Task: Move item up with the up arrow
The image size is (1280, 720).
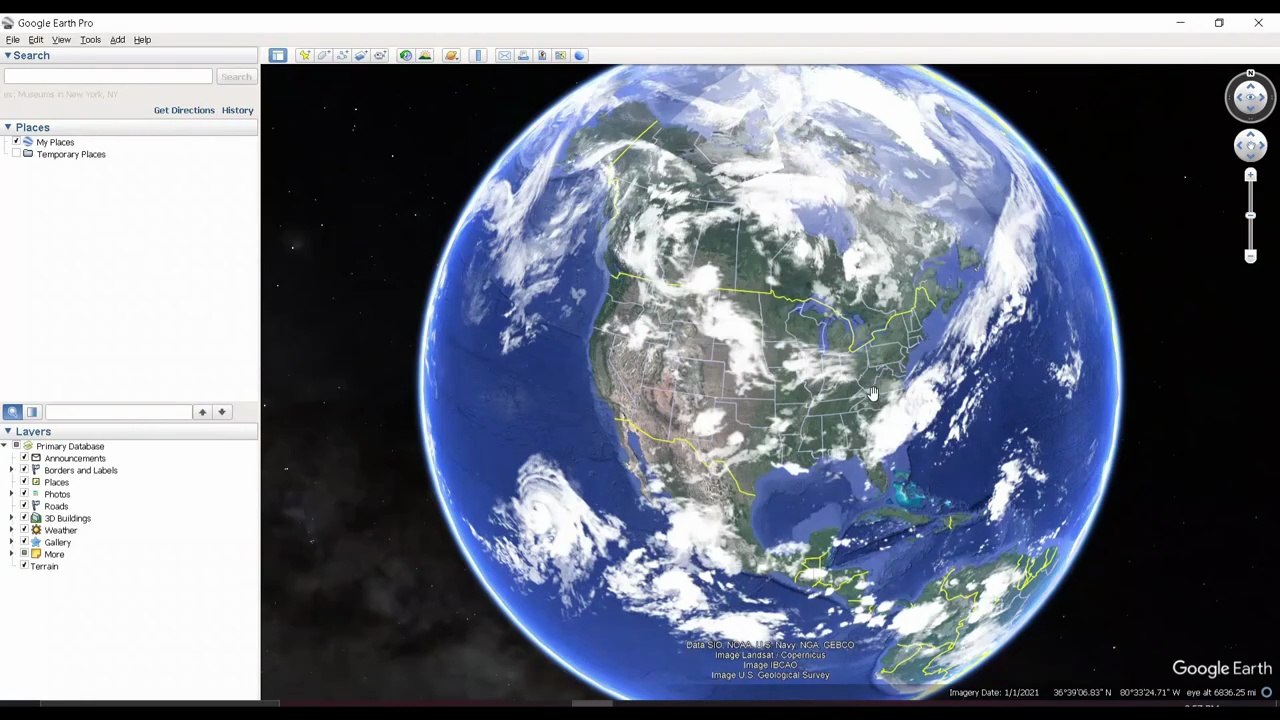Action: tap(202, 412)
